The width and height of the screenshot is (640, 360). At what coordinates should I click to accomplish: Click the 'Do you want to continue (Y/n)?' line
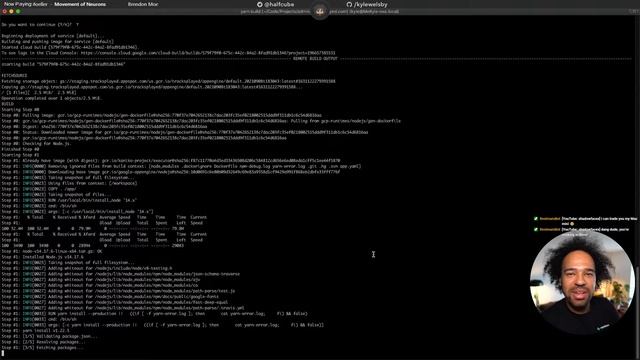[x=40, y=24]
